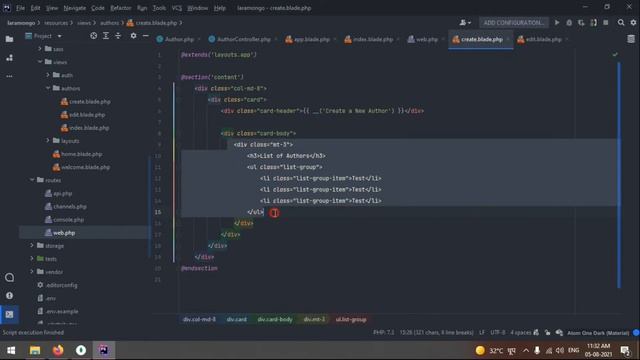Viewport: 640px width, 360px height.
Task: Click ul.list-group breadcrumb
Action: 351,319
